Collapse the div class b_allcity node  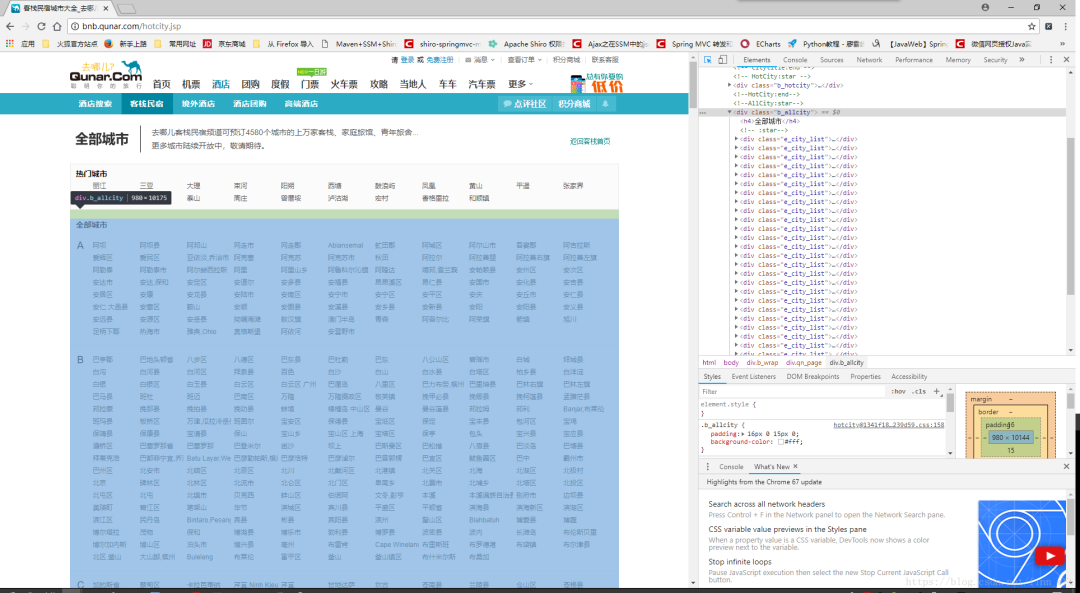(729, 112)
